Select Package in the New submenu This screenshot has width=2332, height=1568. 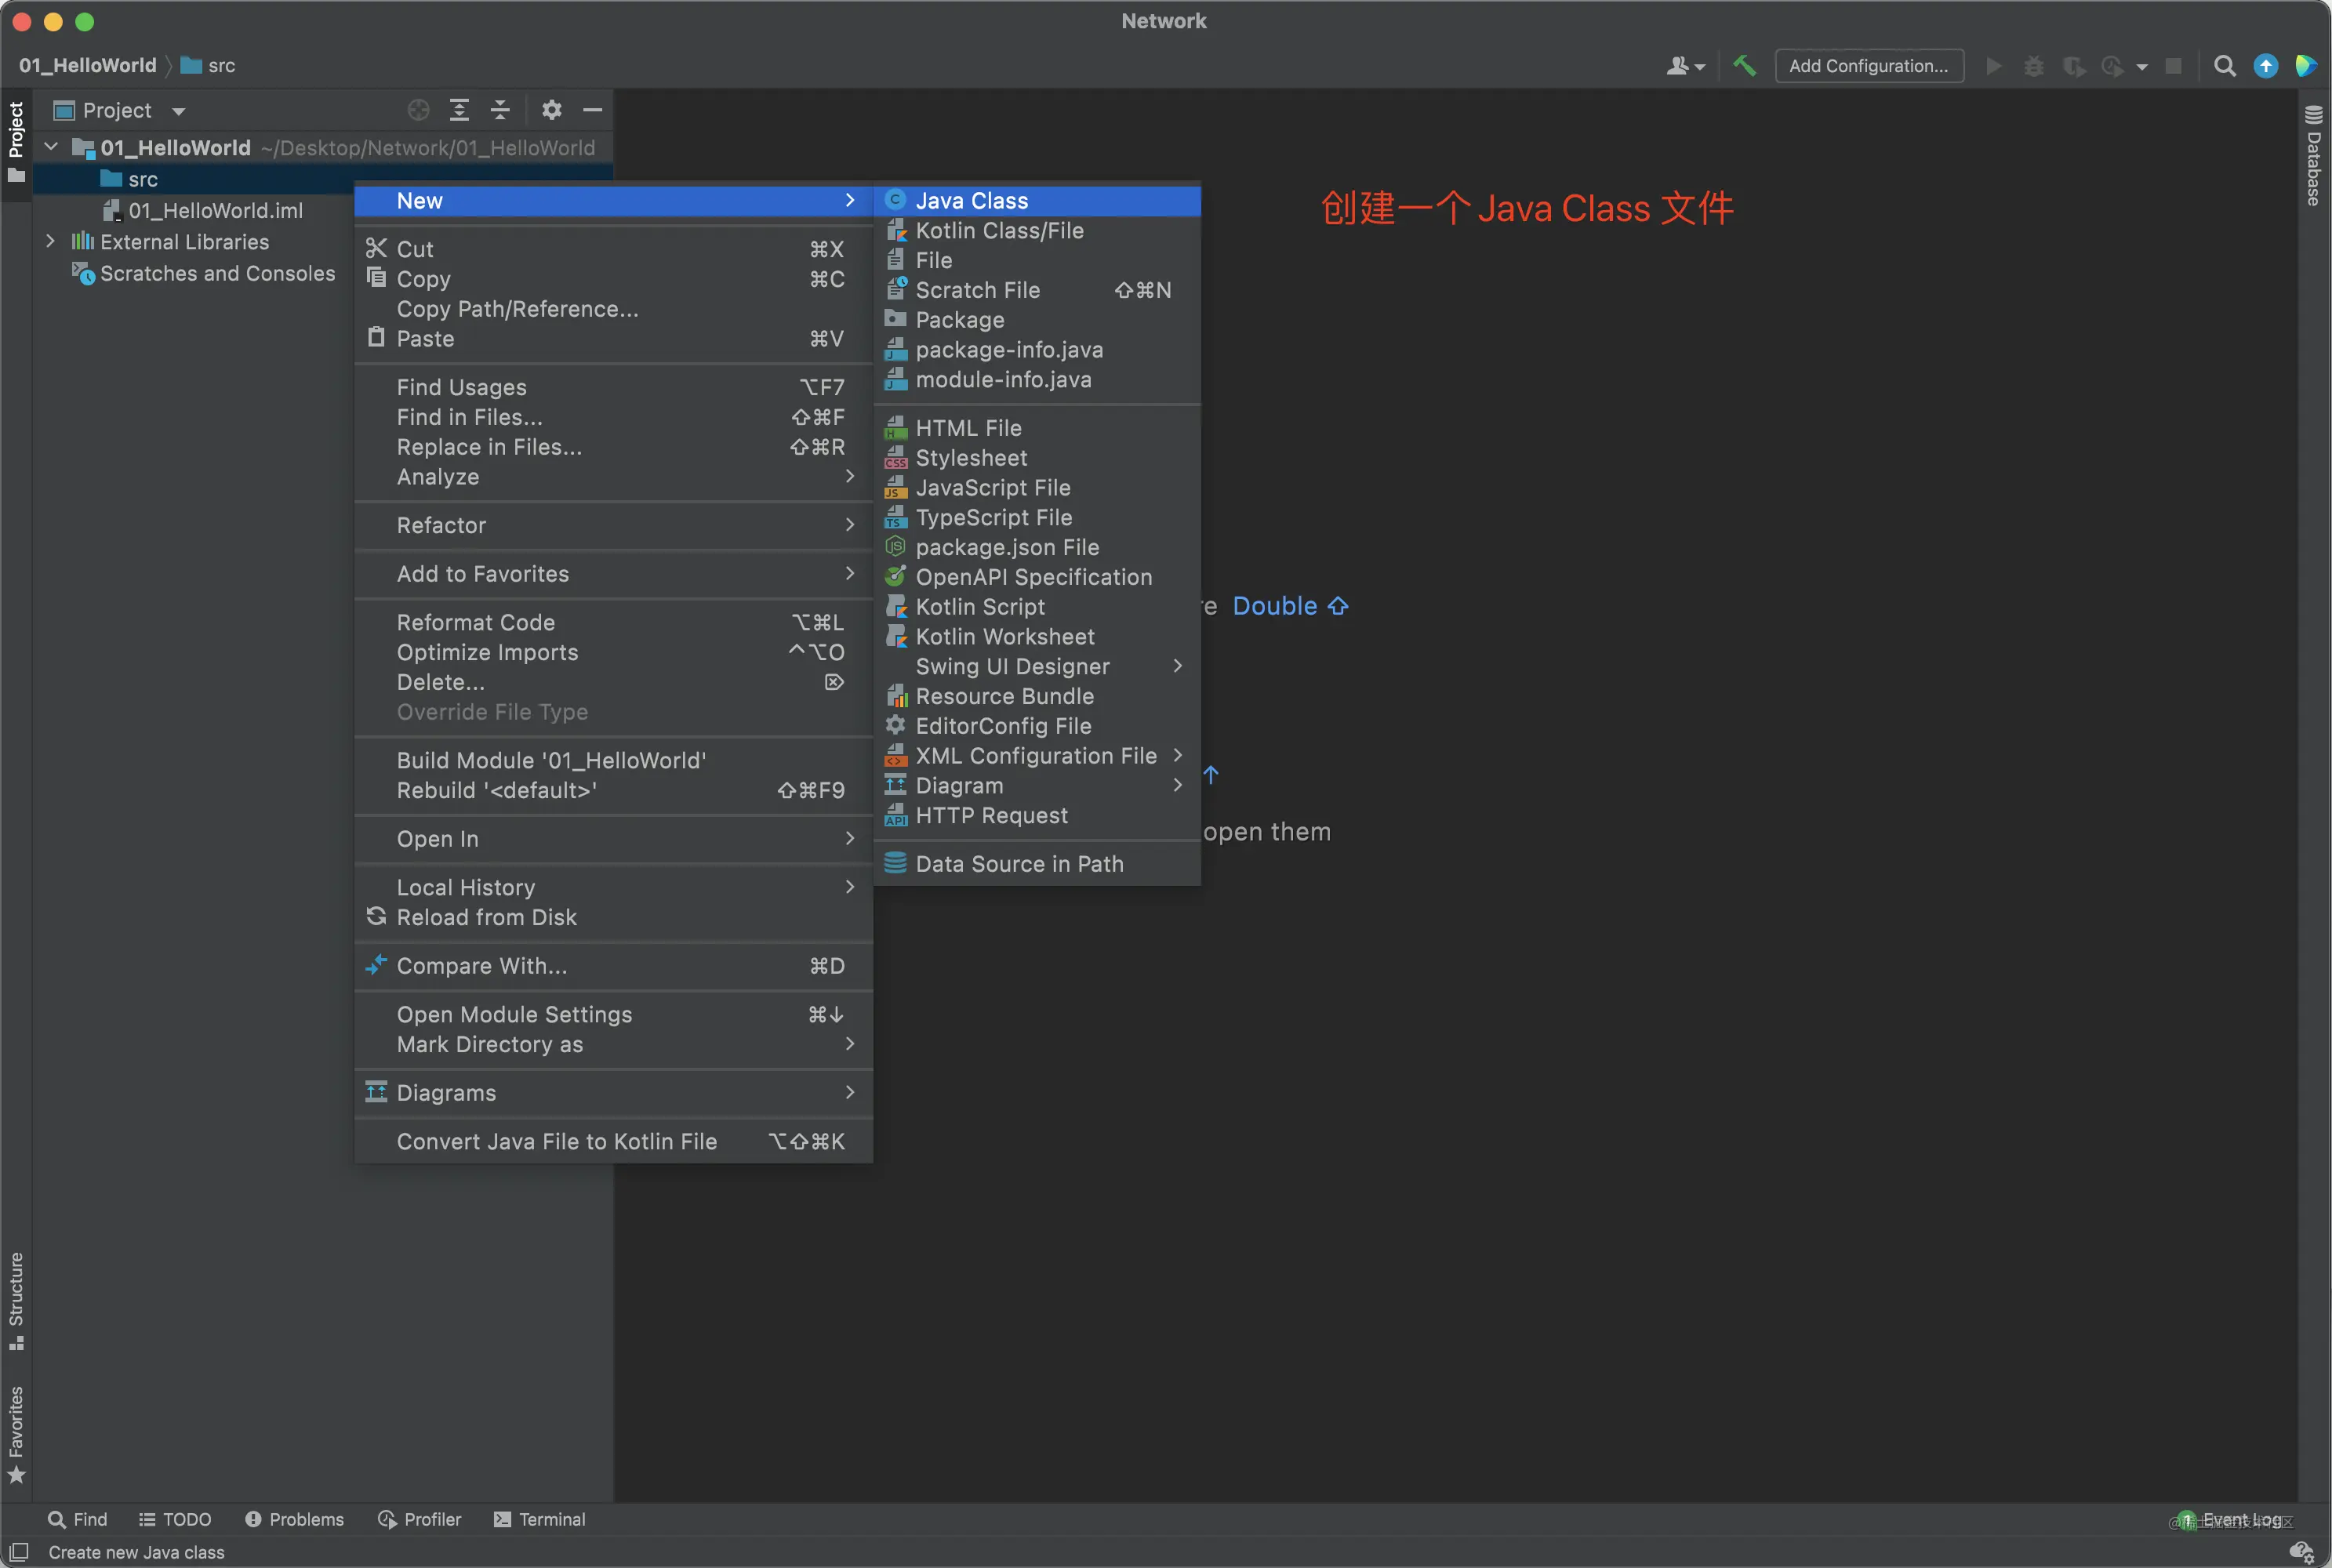(x=1037, y=320)
